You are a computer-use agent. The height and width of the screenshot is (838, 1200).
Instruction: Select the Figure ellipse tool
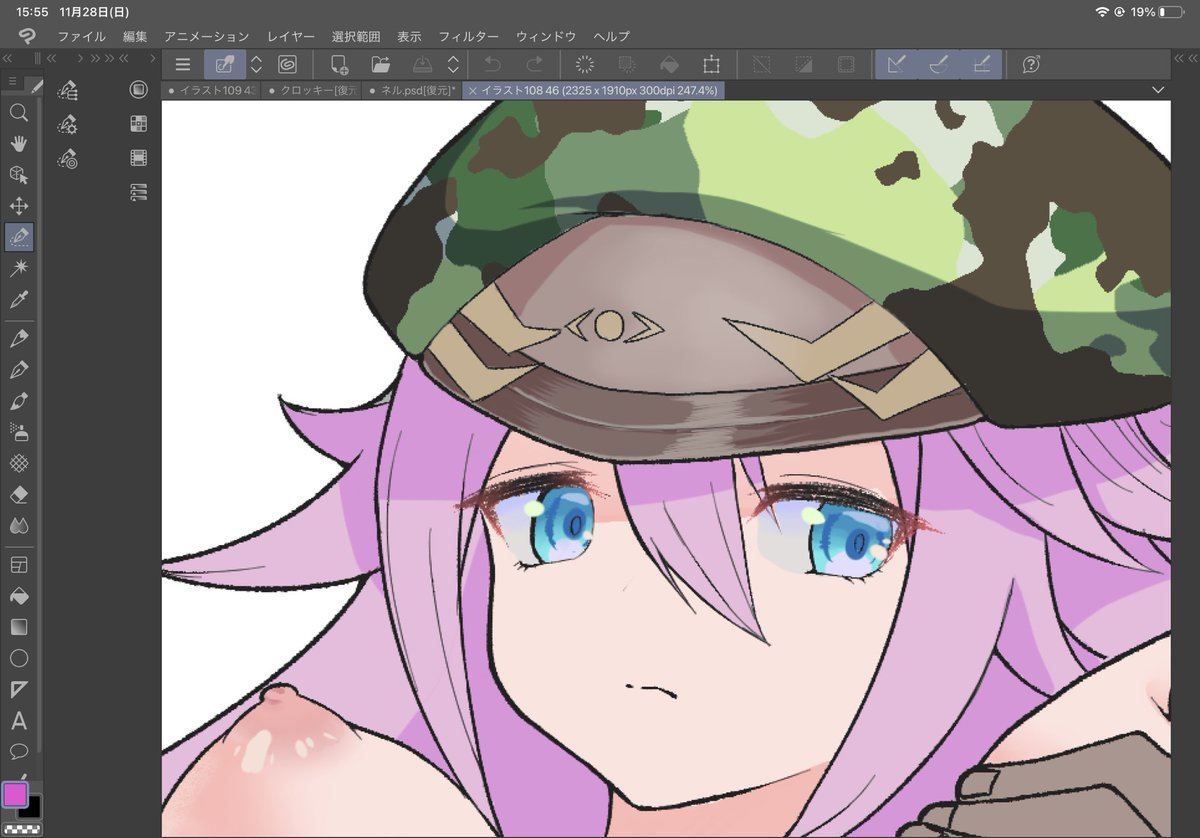pyautogui.click(x=19, y=658)
